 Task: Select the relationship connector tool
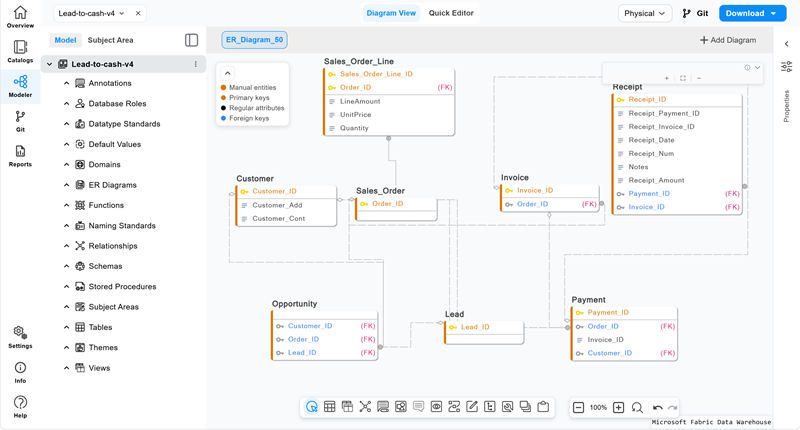coord(365,407)
